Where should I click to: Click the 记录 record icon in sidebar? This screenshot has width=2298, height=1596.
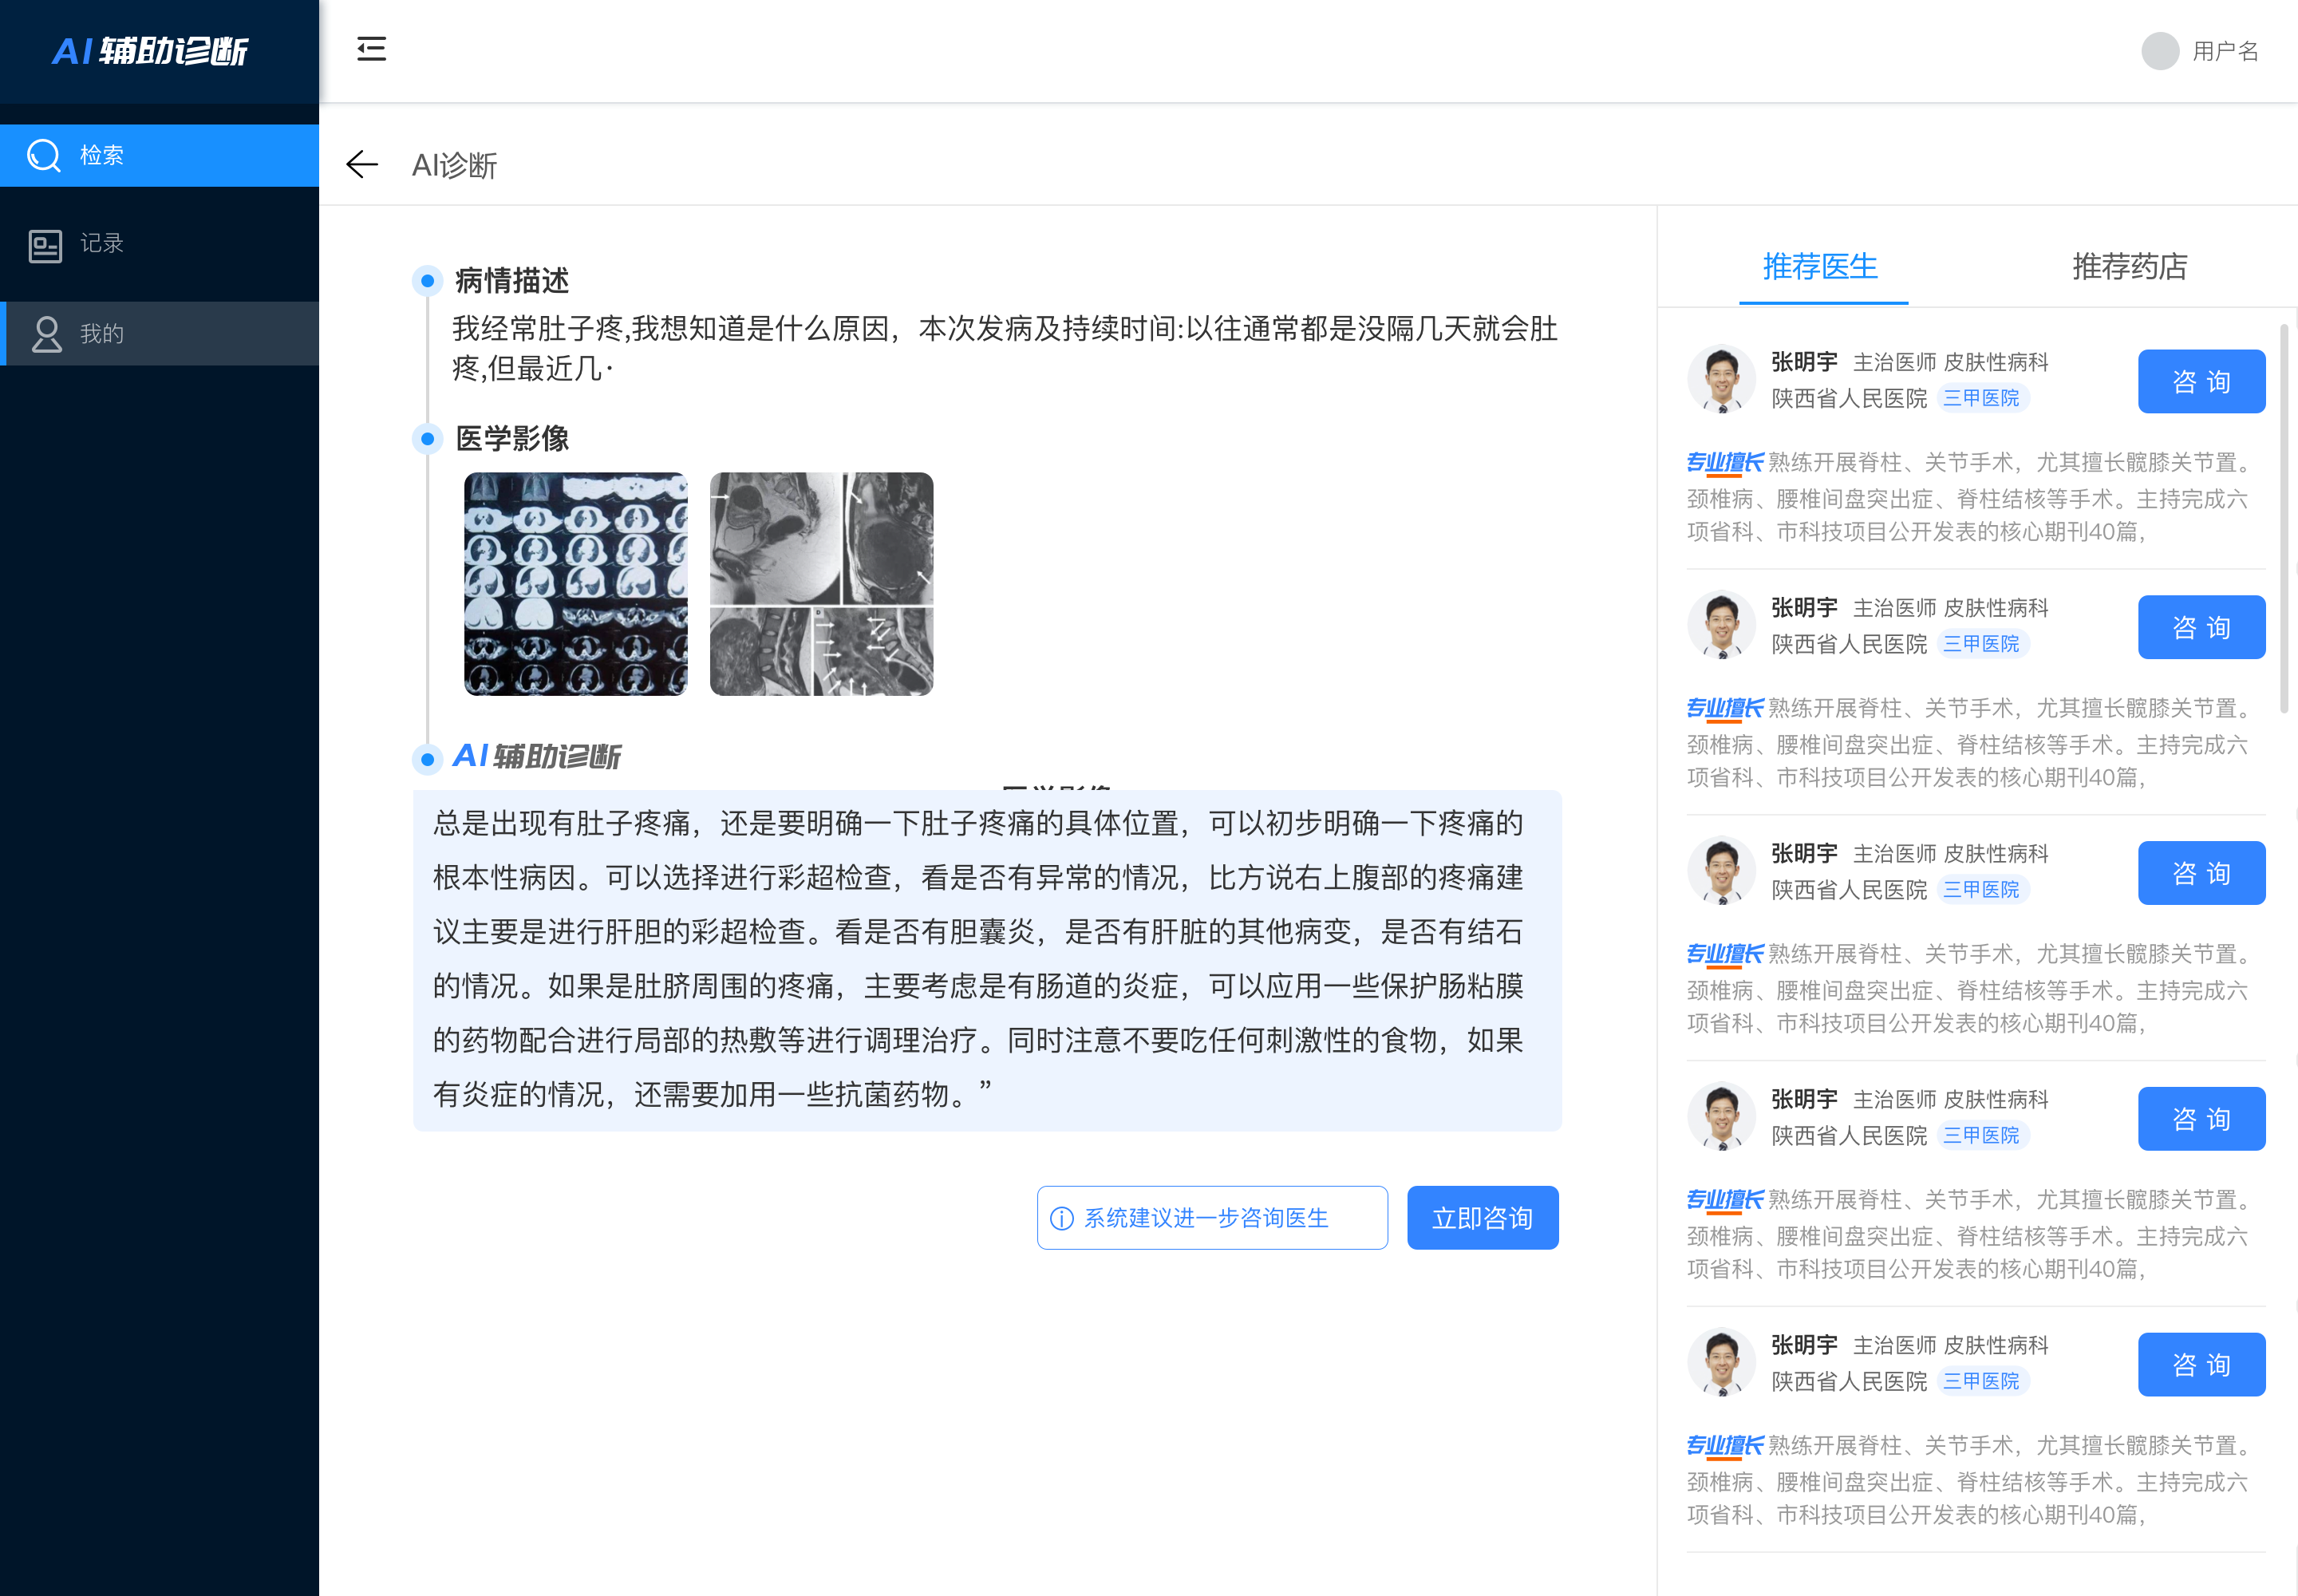[45, 245]
